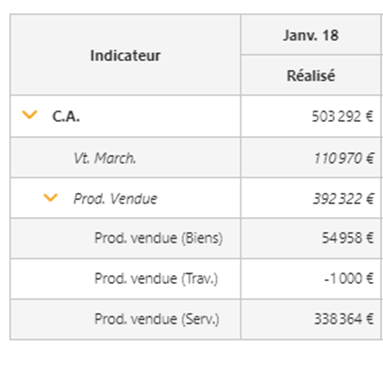Screen dimensions: 383x370
Task: Click empty area in Biens row indentation
Action: tap(52, 238)
